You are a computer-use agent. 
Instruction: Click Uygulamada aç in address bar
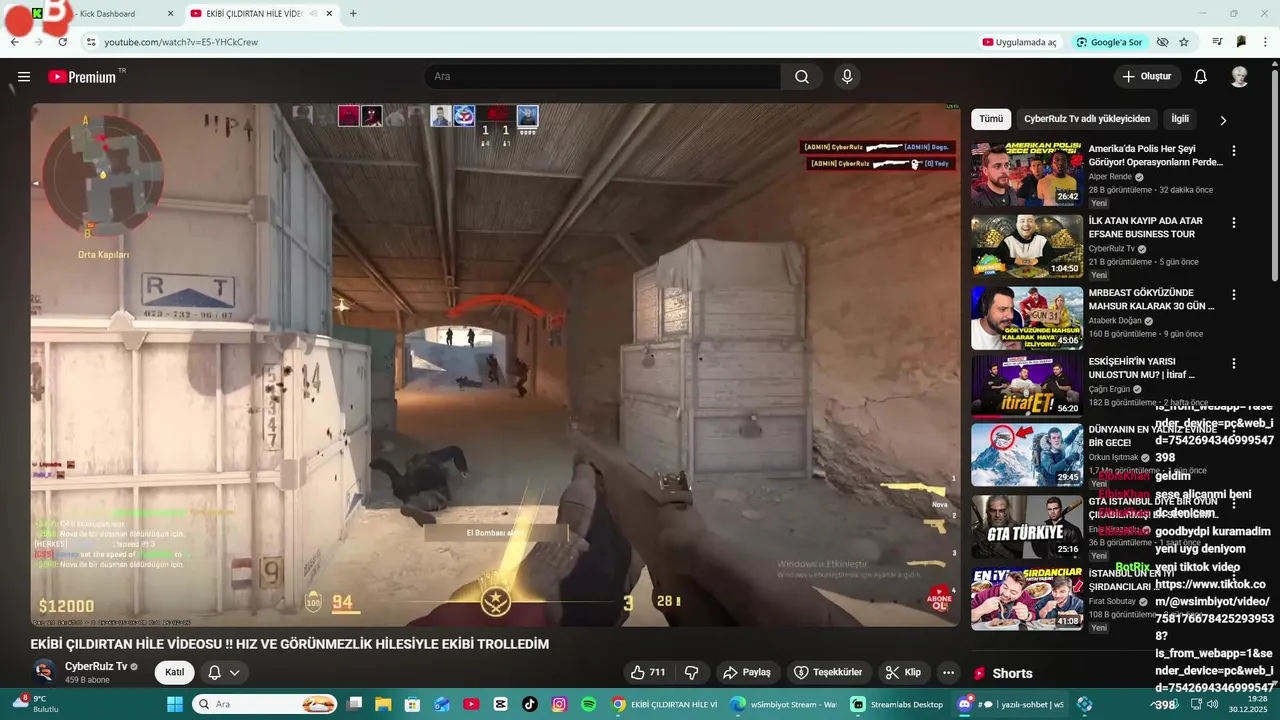1019,42
